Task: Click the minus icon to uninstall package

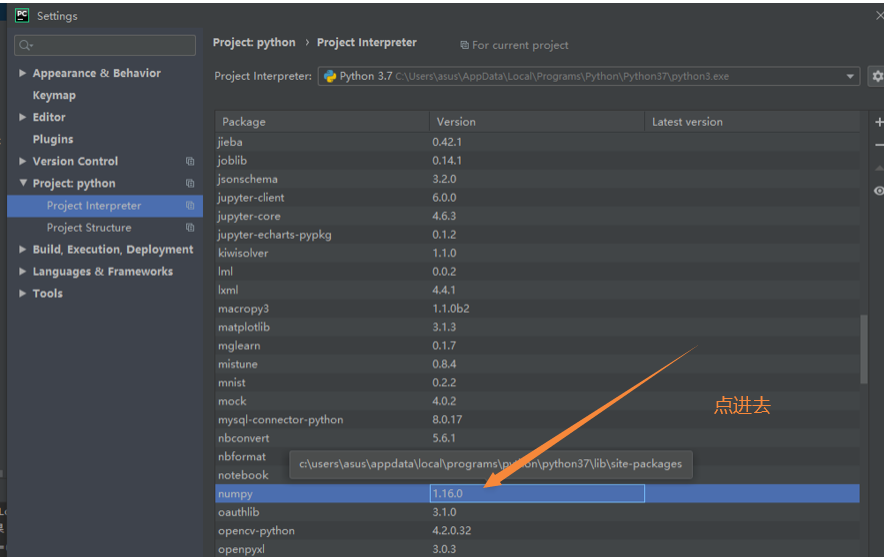Action: point(879,145)
